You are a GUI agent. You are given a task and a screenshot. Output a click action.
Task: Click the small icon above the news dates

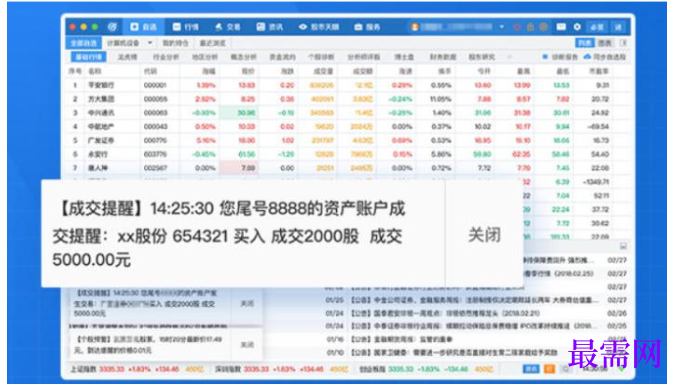(x=623, y=246)
